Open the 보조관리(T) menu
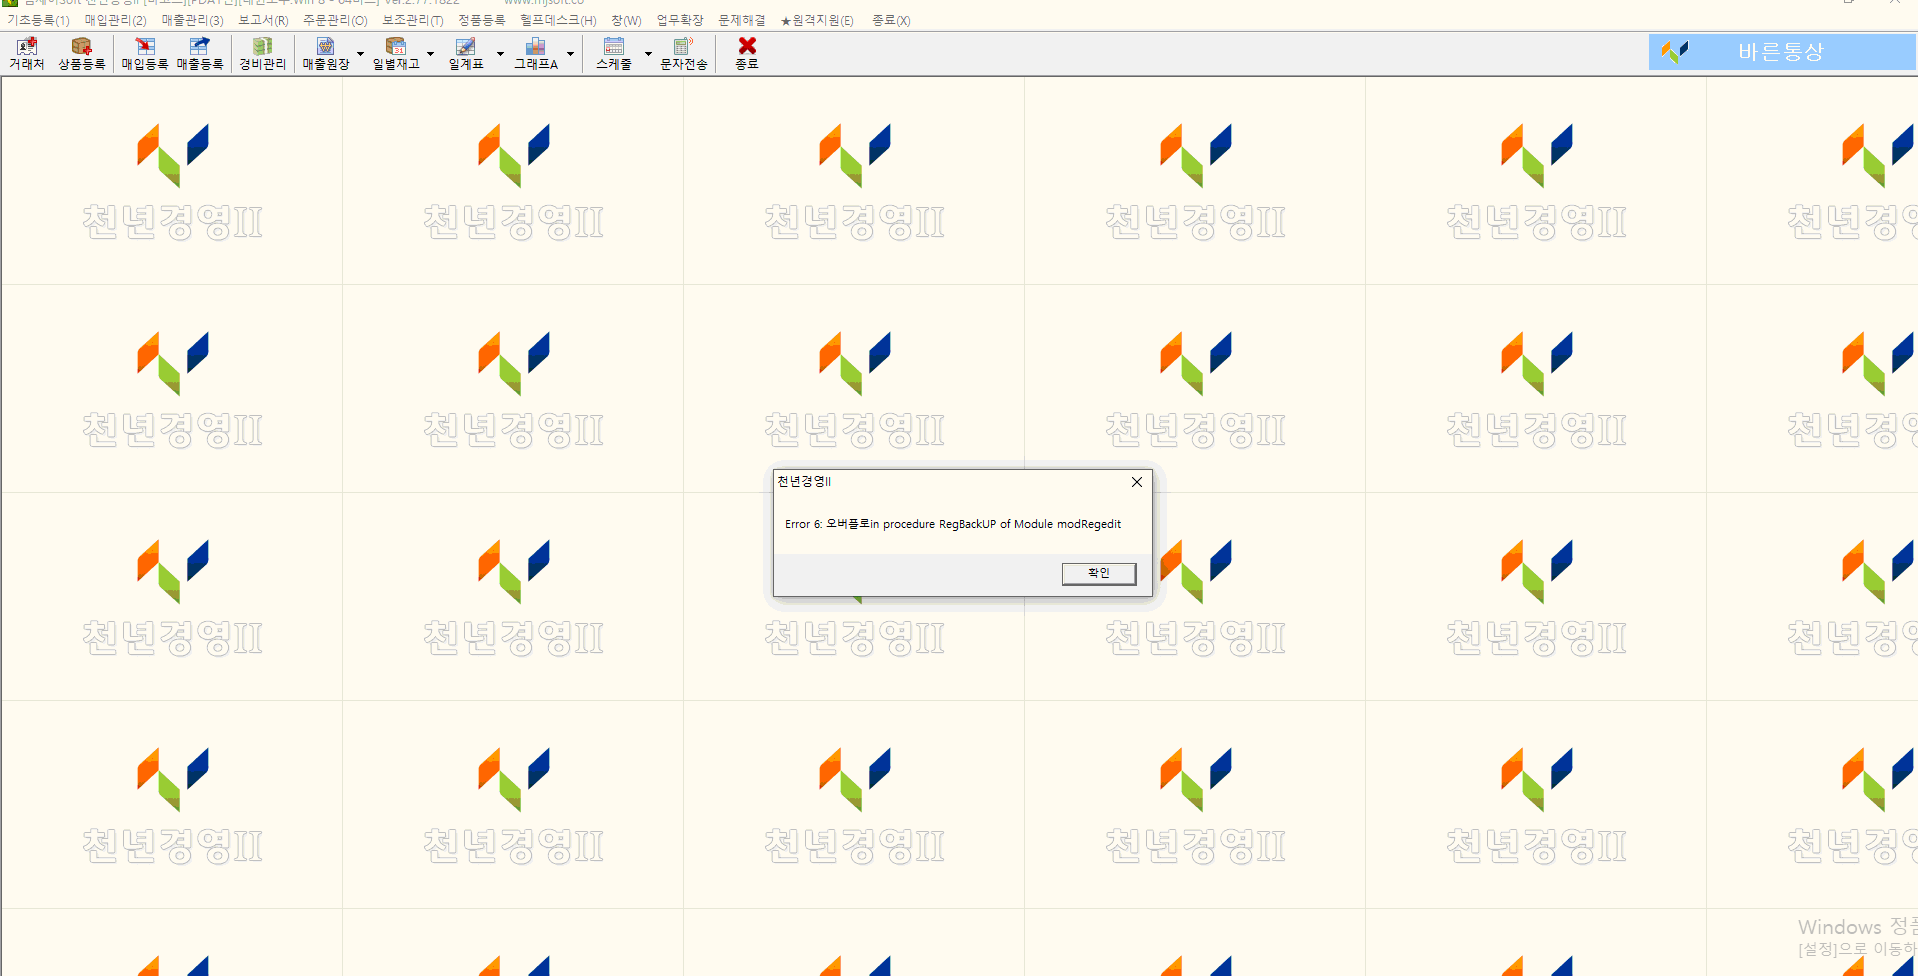Image resolution: width=1918 pixels, height=976 pixels. (412, 20)
